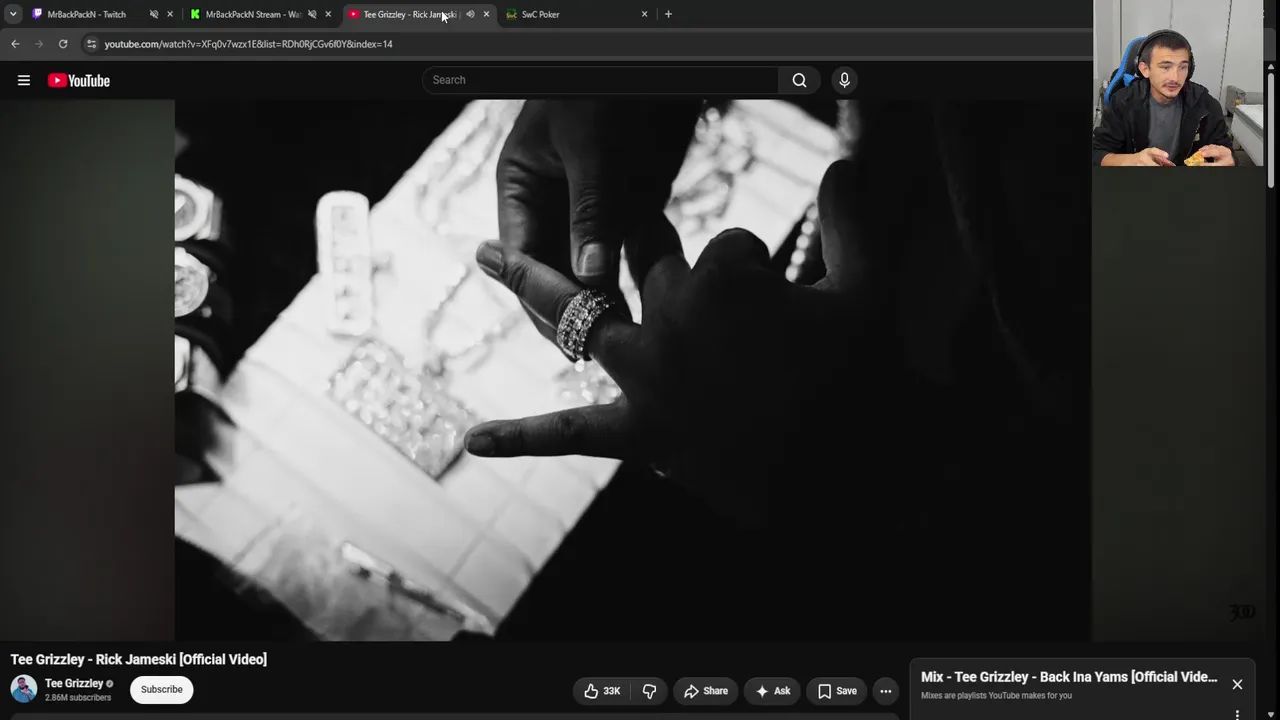The width and height of the screenshot is (1280, 720).
Task: Open the YouTube guide hamburger menu
Action: point(24,80)
